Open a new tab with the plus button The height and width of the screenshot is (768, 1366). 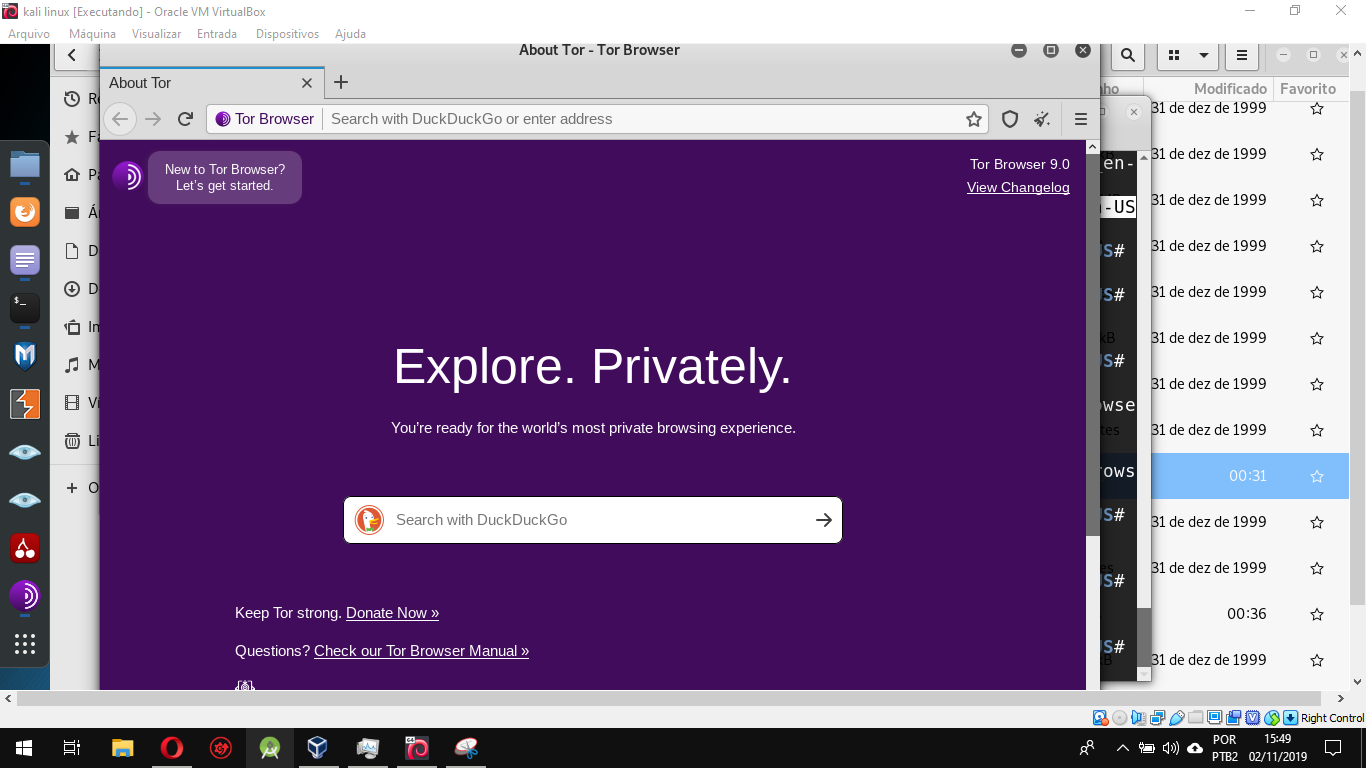tap(341, 82)
